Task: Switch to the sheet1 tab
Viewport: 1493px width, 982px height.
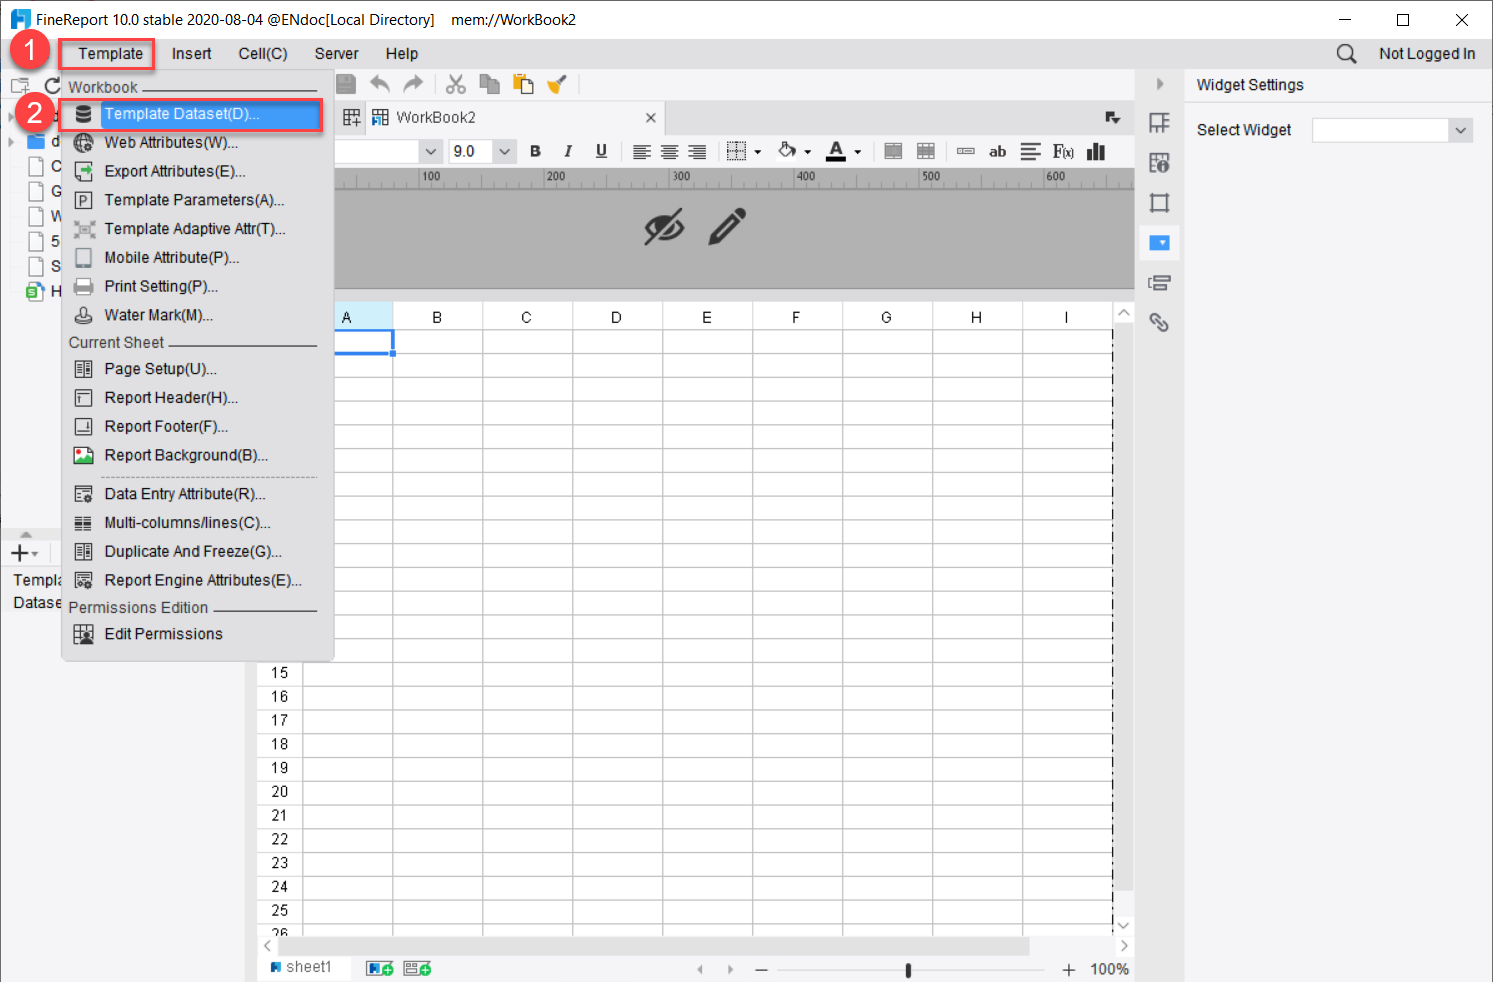Action: click(306, 966)
